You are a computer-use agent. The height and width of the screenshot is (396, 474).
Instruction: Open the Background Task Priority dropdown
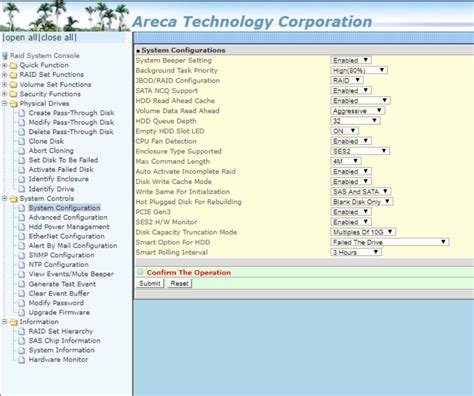pos(359,70)
